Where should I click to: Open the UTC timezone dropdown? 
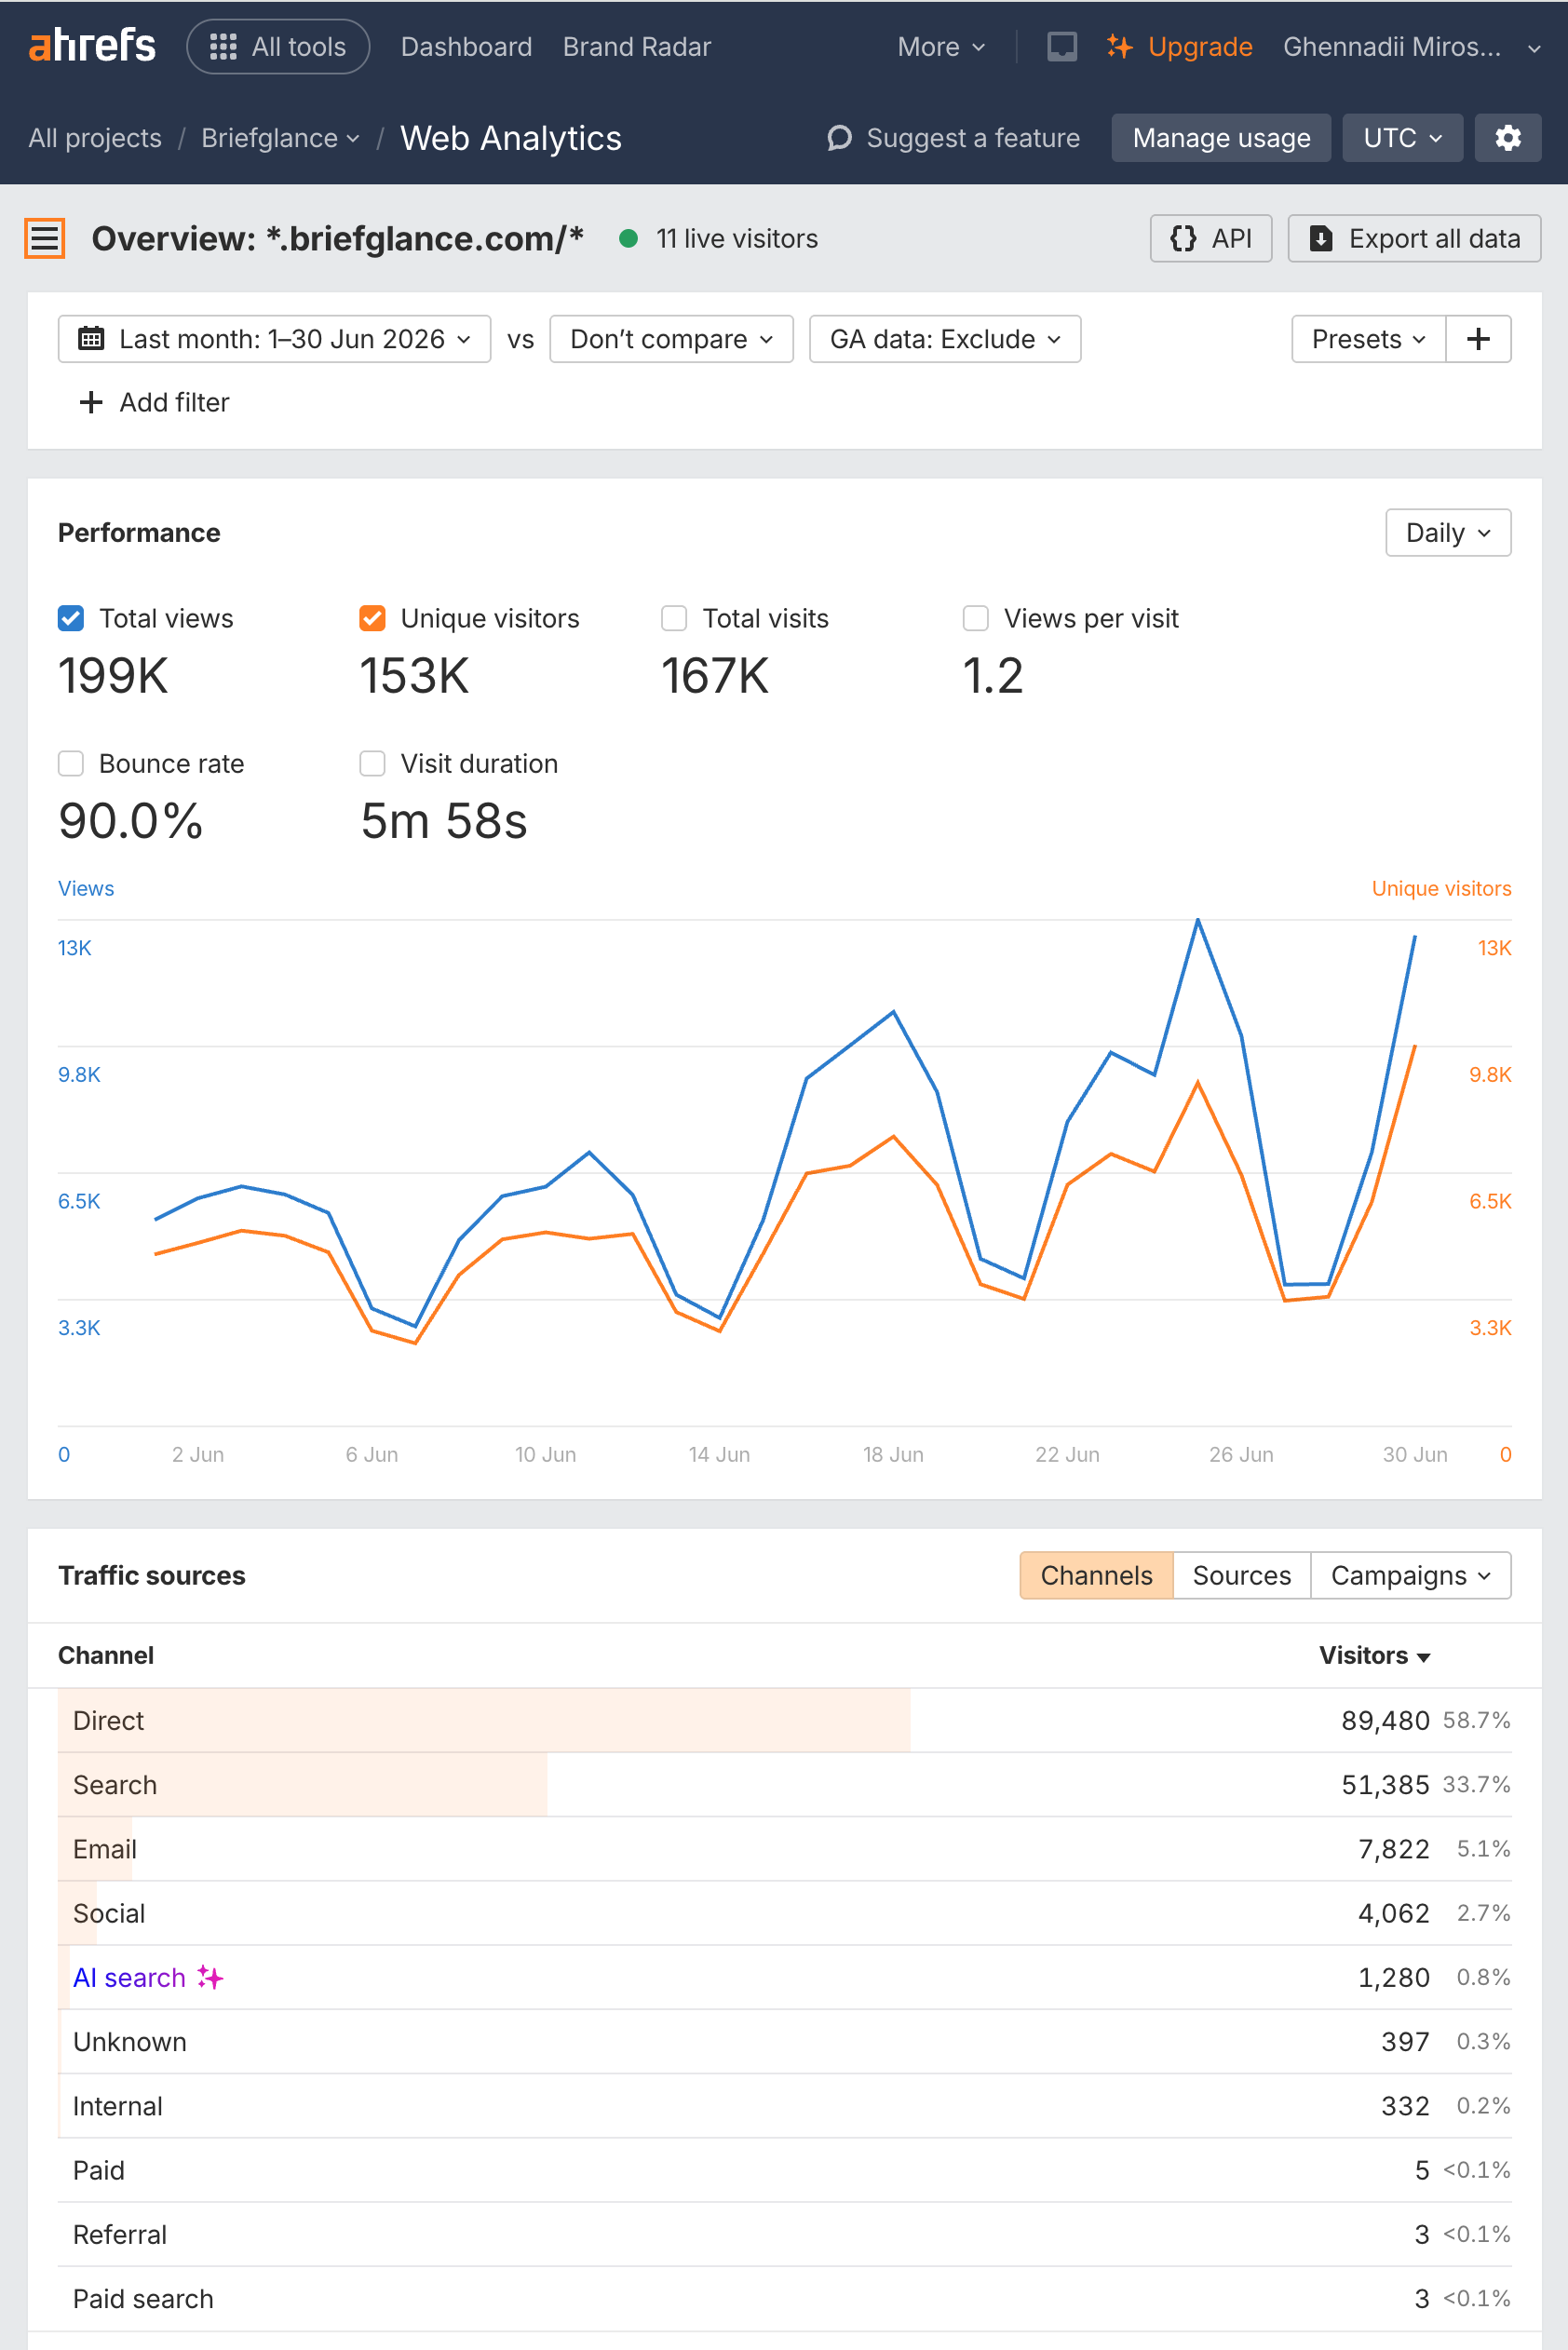point(1402,137)
